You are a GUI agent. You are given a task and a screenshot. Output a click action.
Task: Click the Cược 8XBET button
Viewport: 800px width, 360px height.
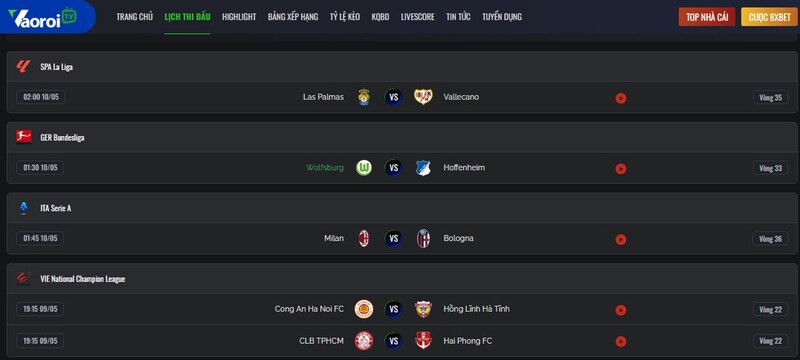pos(769,17)
